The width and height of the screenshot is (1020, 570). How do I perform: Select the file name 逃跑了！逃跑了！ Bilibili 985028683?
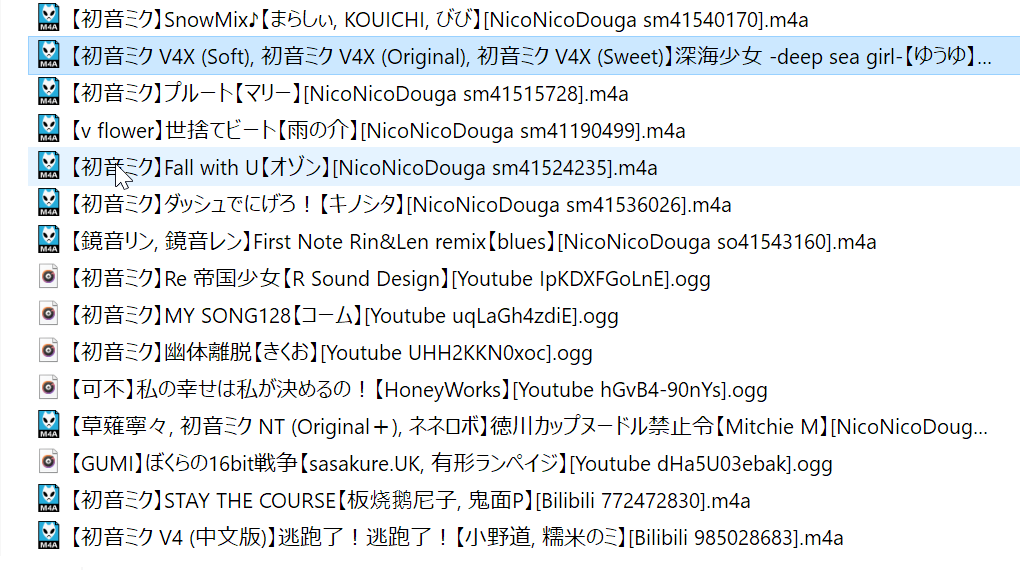pyautogui.click(x=456, y=538)
